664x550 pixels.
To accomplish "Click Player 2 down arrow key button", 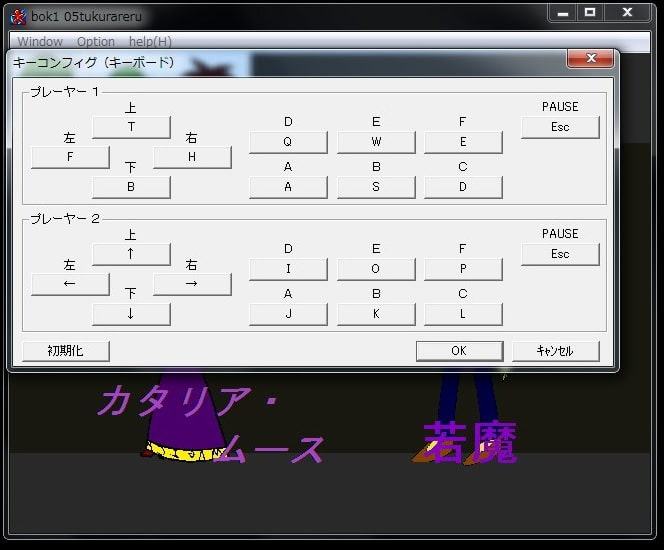I will (x=131, y=314).
